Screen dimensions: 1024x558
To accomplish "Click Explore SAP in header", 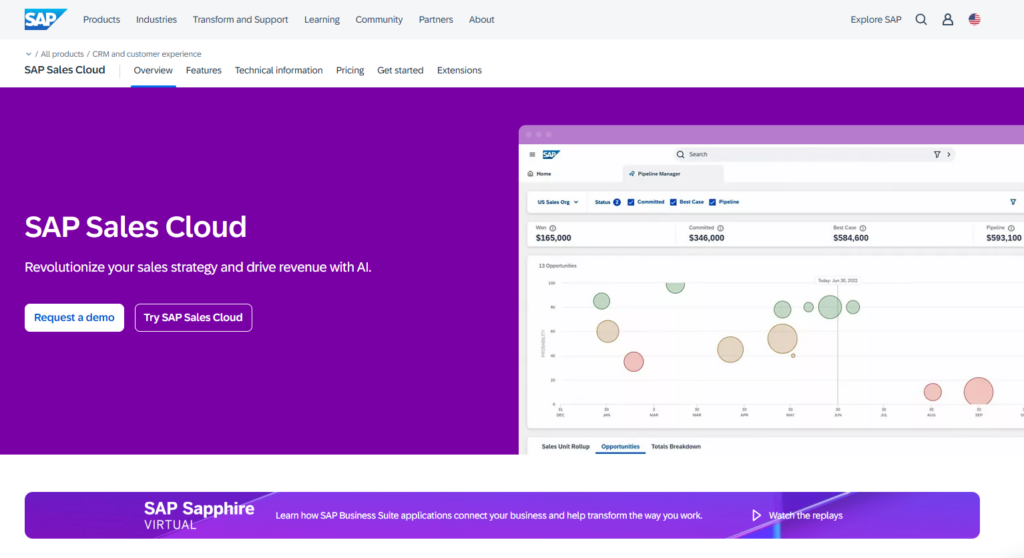I will (x=876, y=20).
